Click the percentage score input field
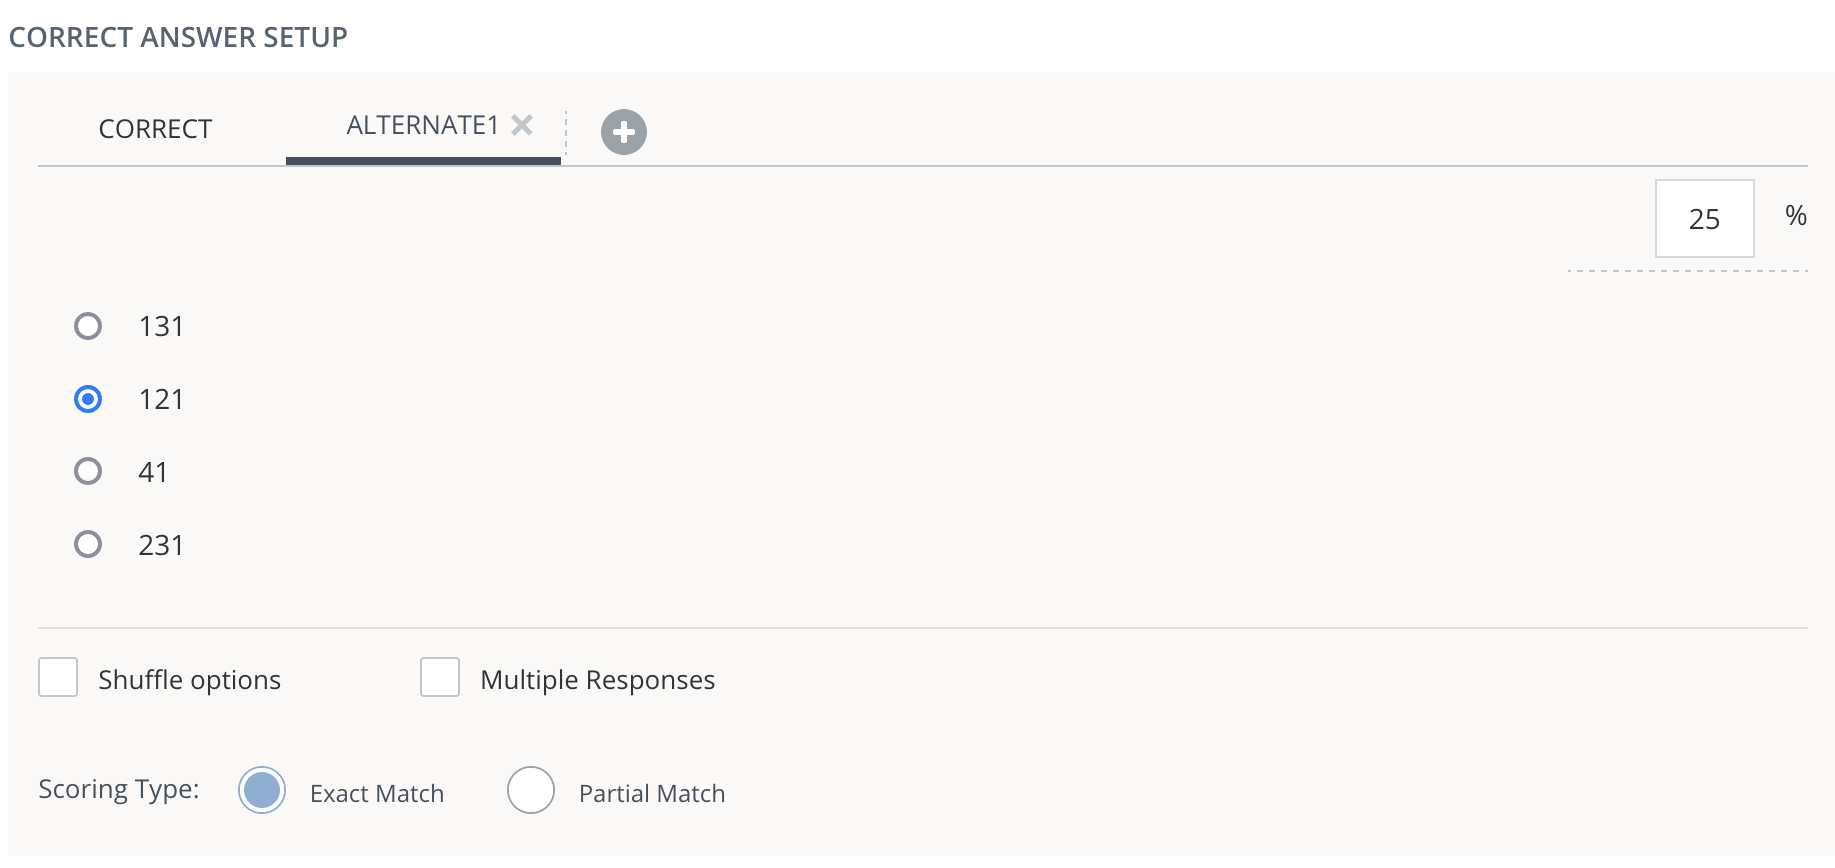The width and height of the screenshot is (1835, 868). [1704, 219]
